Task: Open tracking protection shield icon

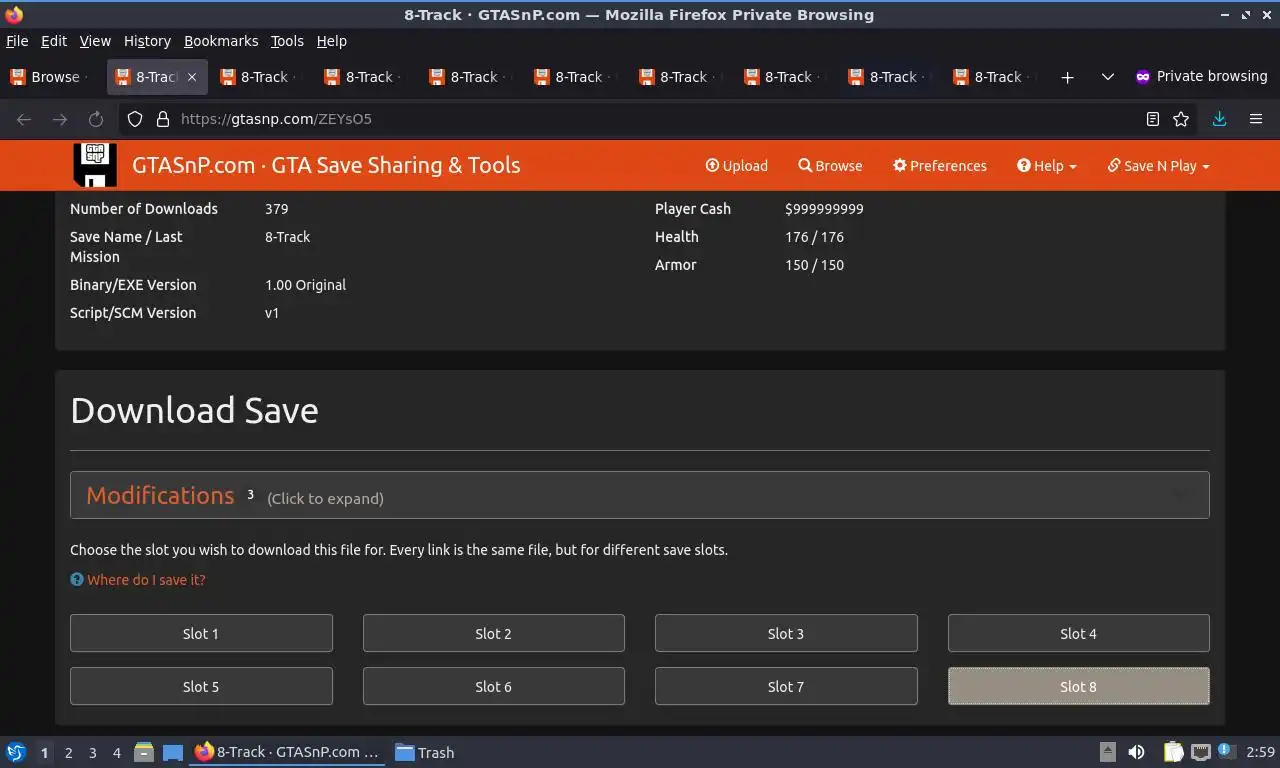Action: click(x=135, y=119)
